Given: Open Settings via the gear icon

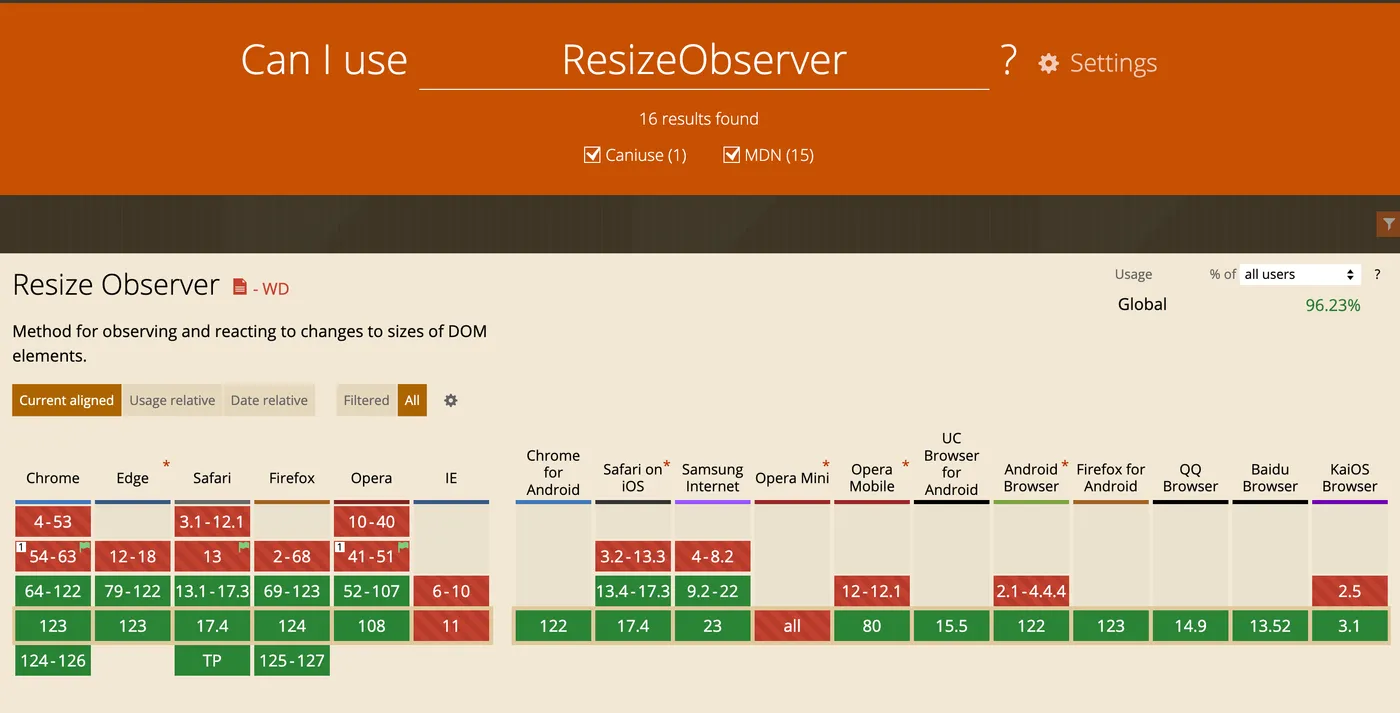Looking at the screenshot, I should (1048, 64).
